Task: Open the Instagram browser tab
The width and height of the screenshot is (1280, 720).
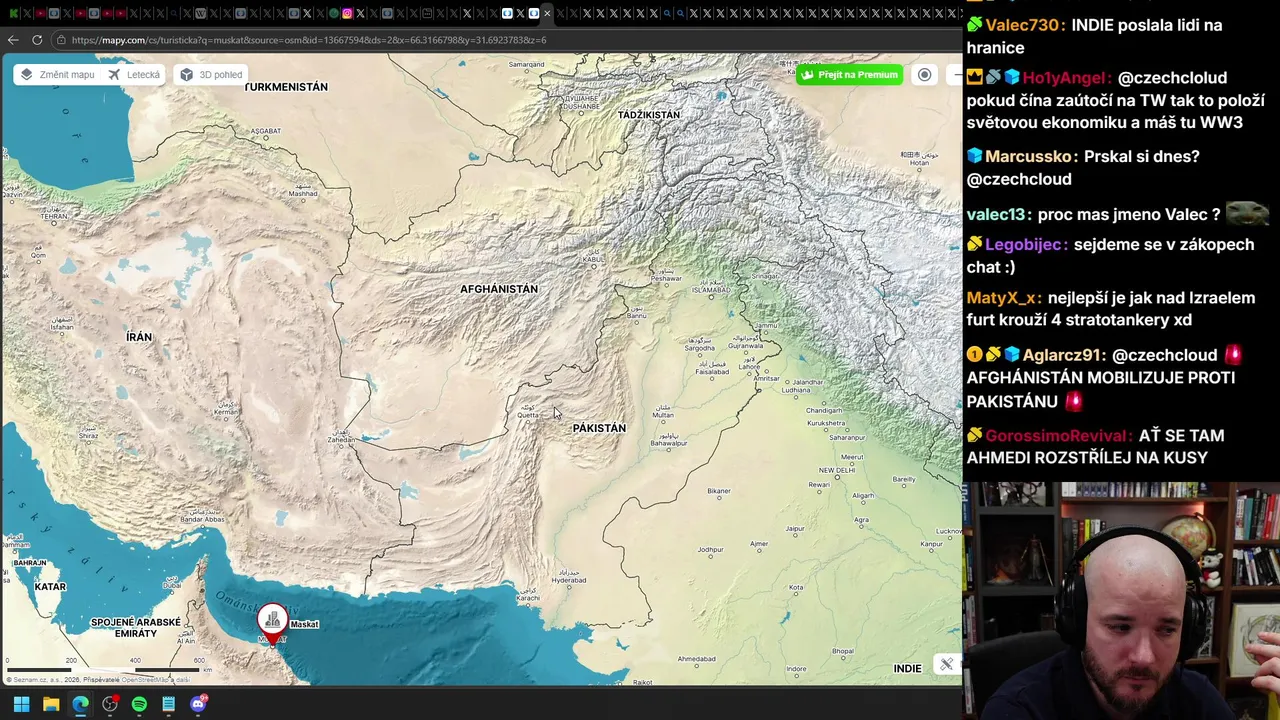Action: [347, 13]
